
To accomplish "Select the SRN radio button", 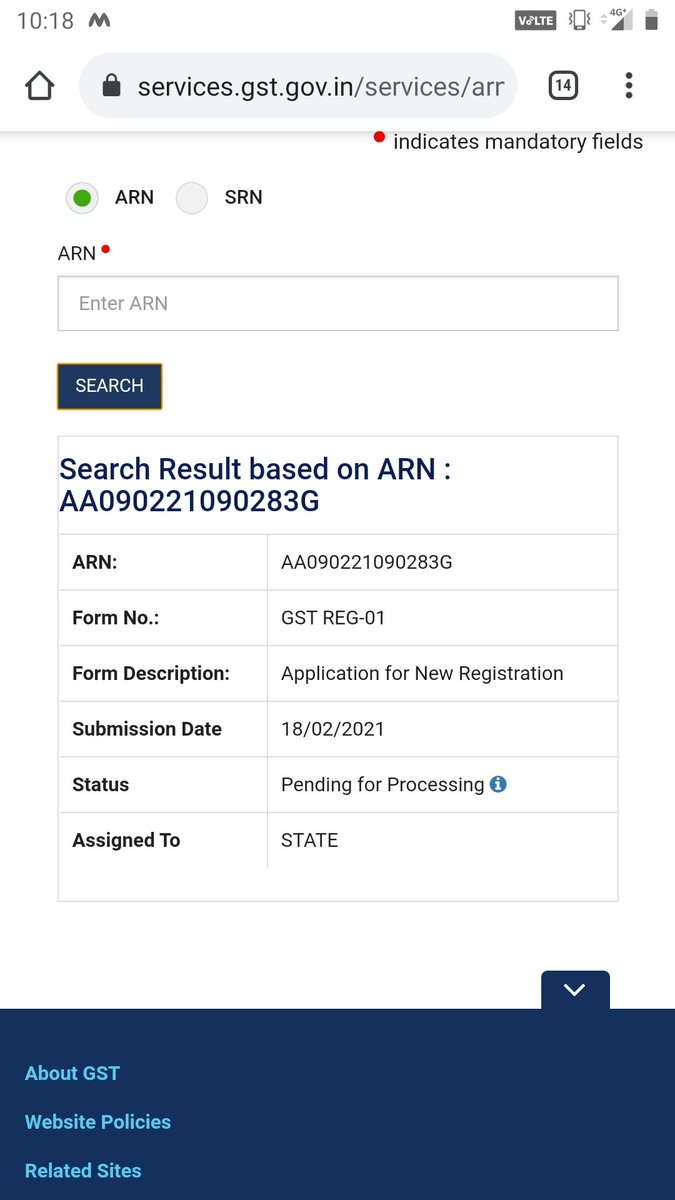I will pyautogui.click(x=191, y=198).
